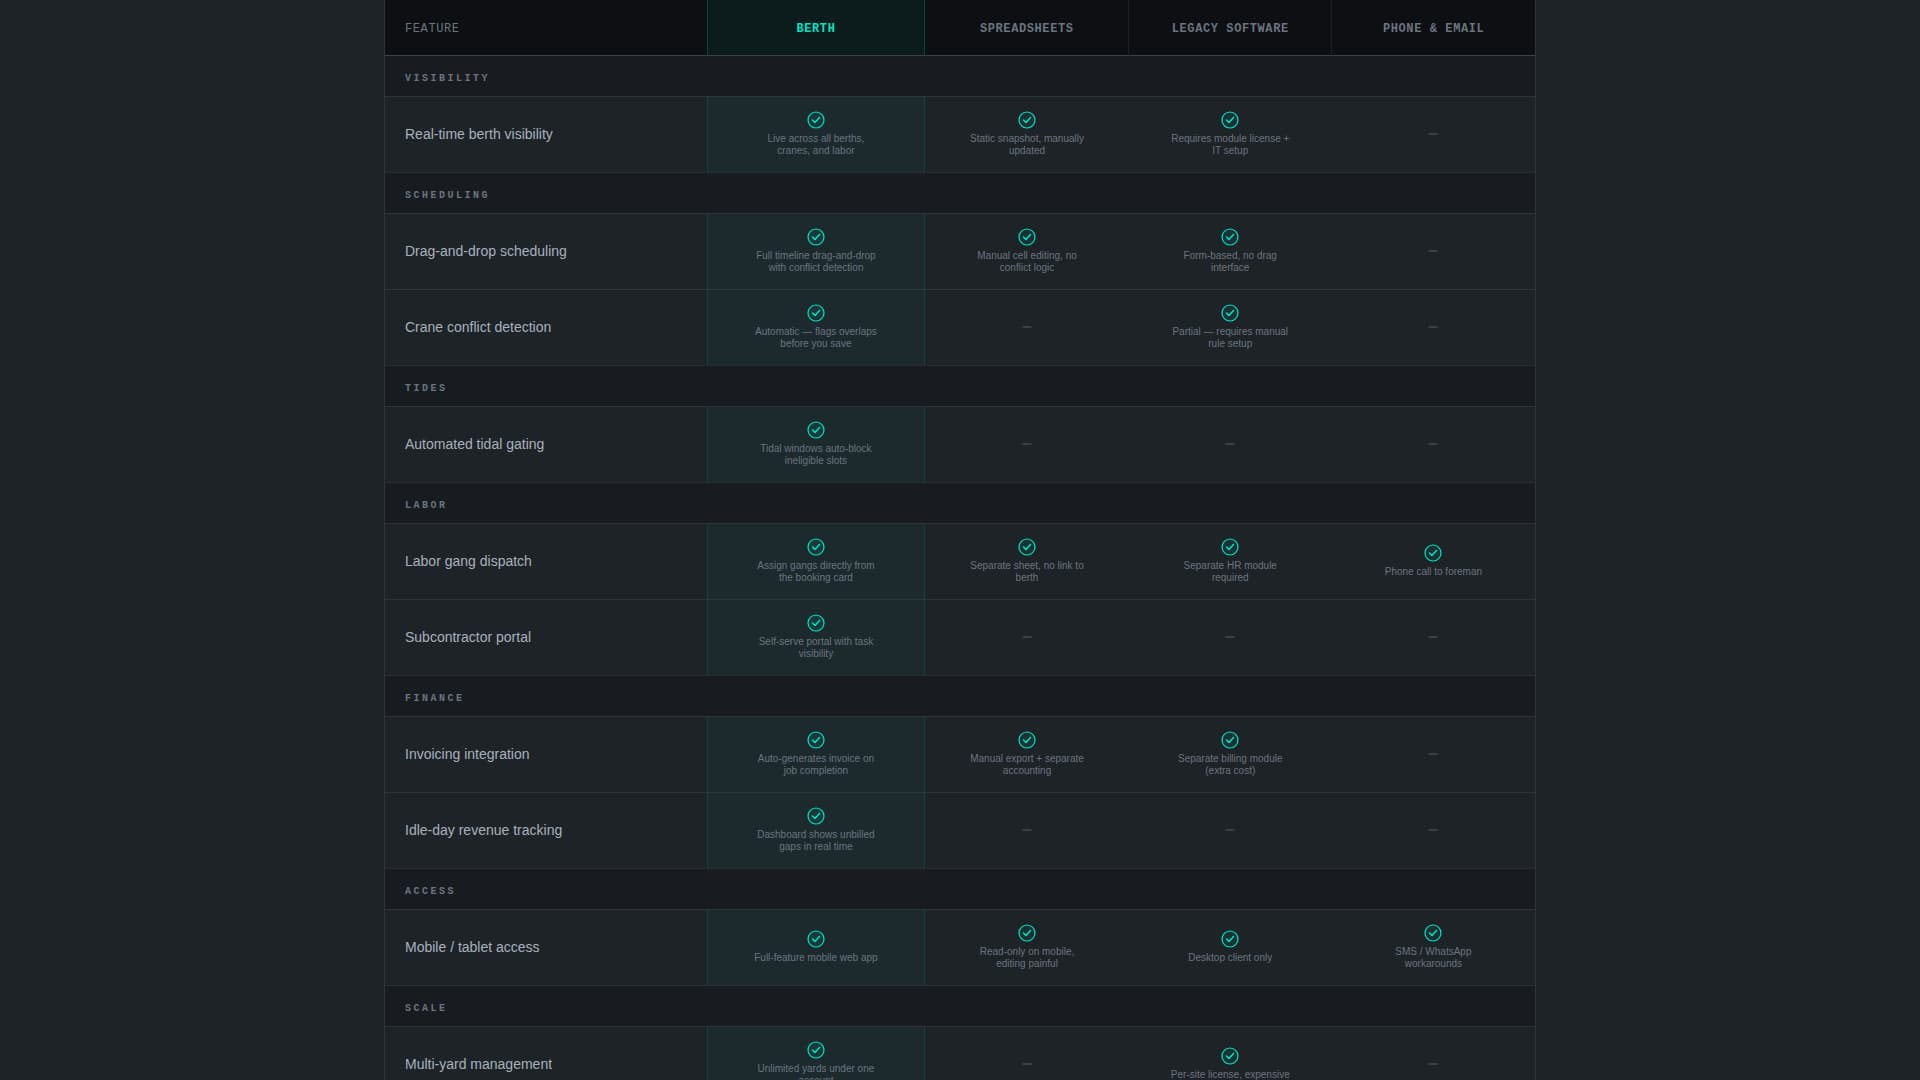Click text 'Tidal windows auto-block ineligible slots'
This screenshot has width=1920, height=1080.
click(x=816, y=455)
